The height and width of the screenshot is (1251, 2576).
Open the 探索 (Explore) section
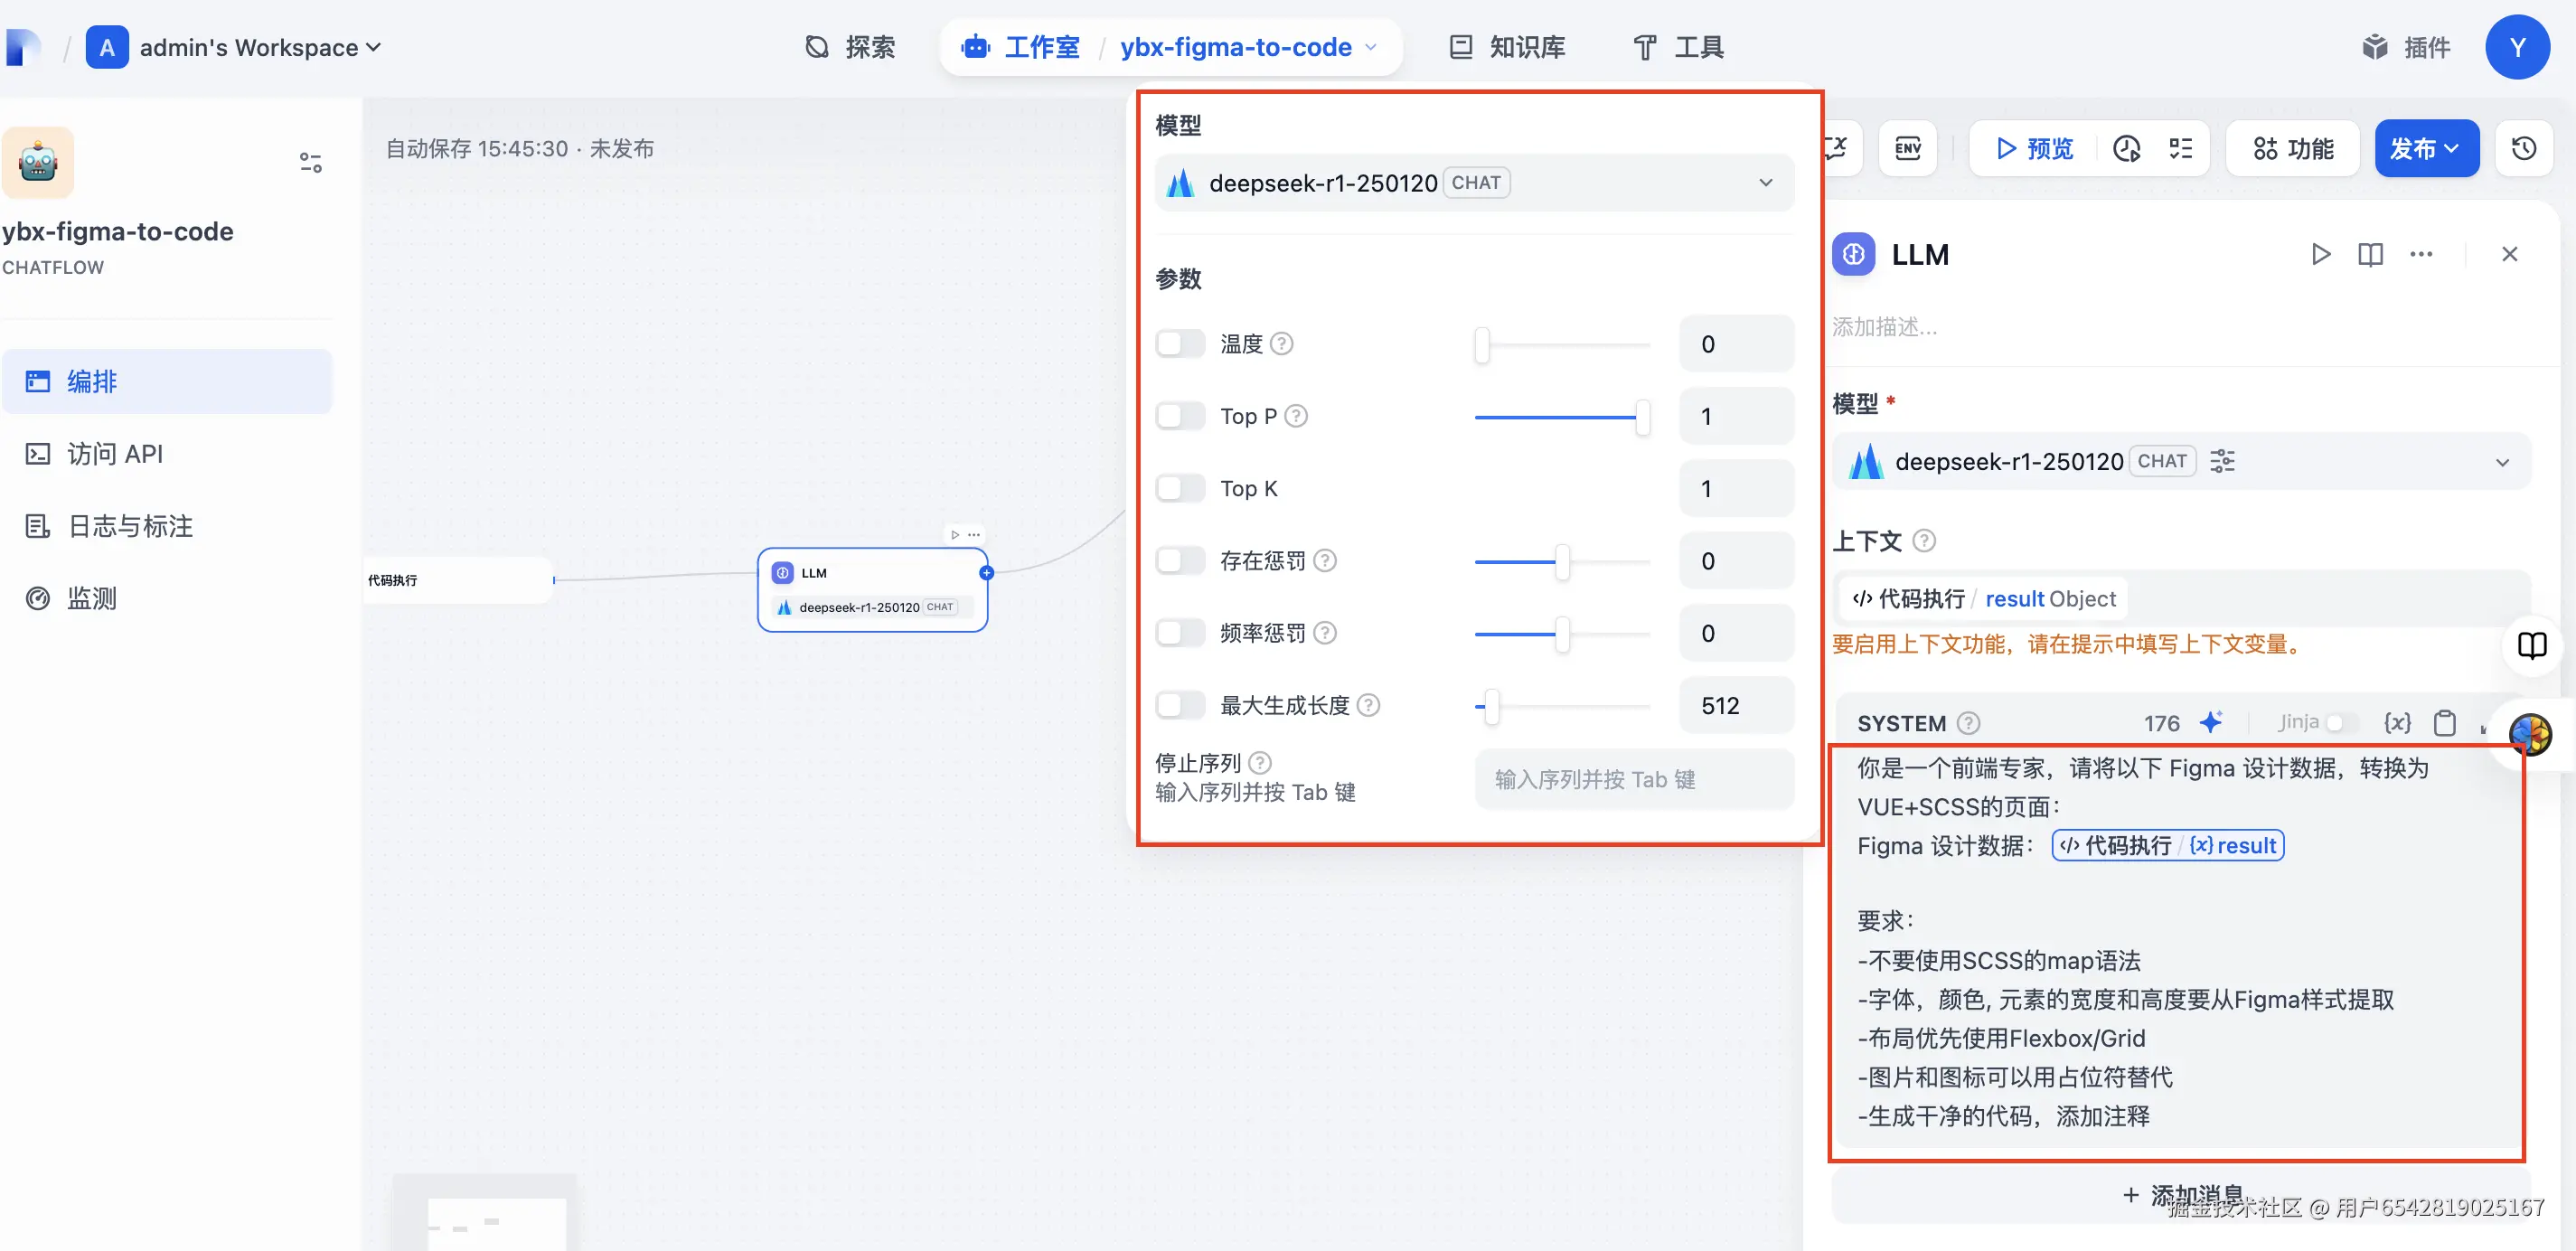pyautogui.click(x=851, y=47)
